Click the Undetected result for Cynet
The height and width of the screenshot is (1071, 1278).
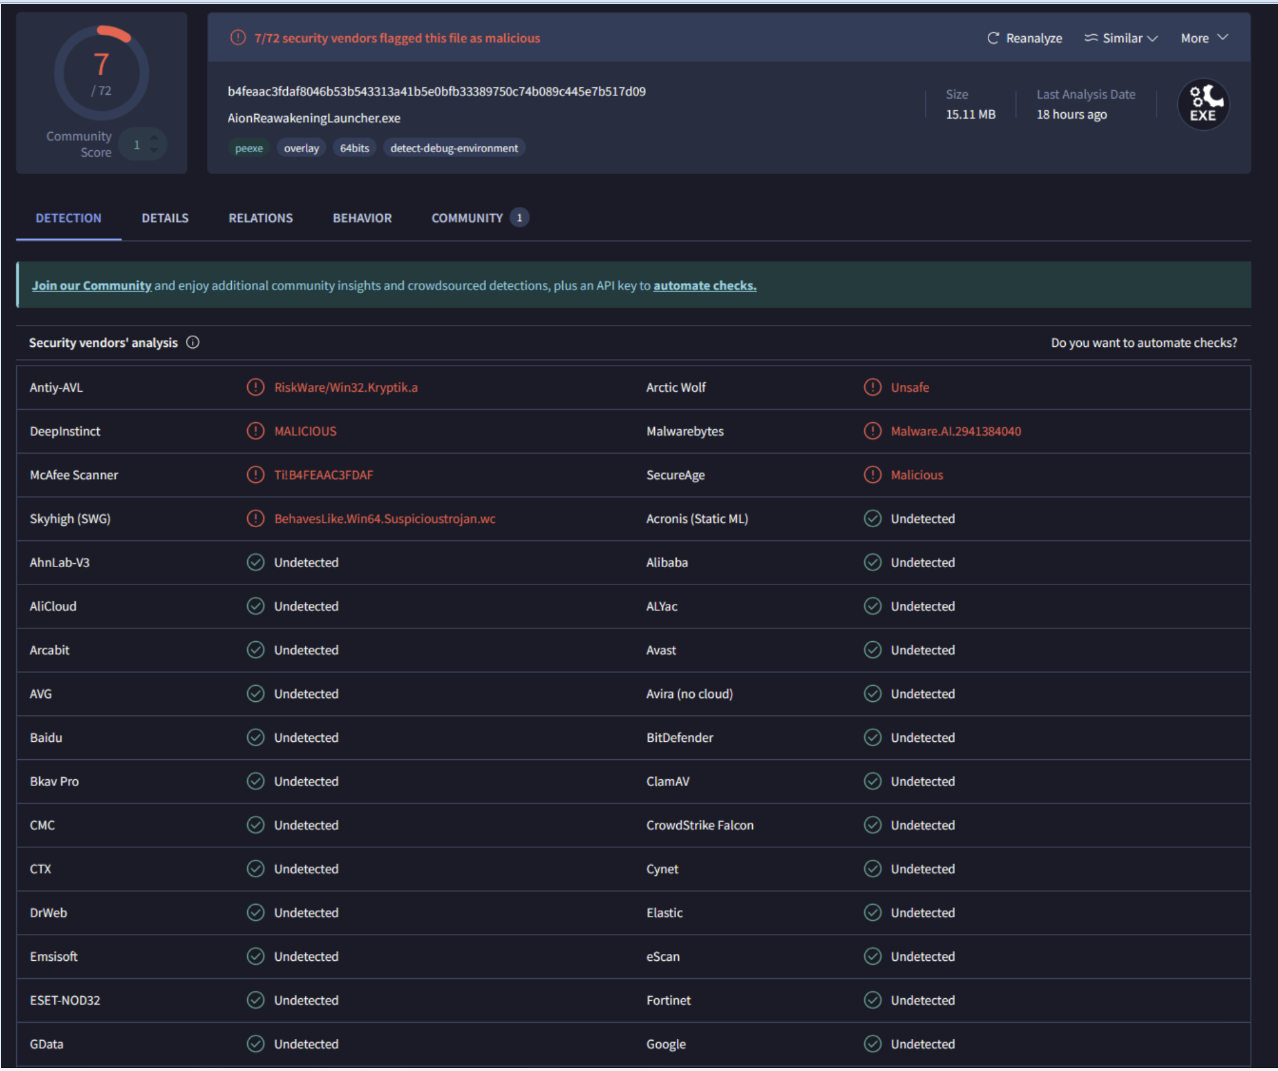pos(923,869)
